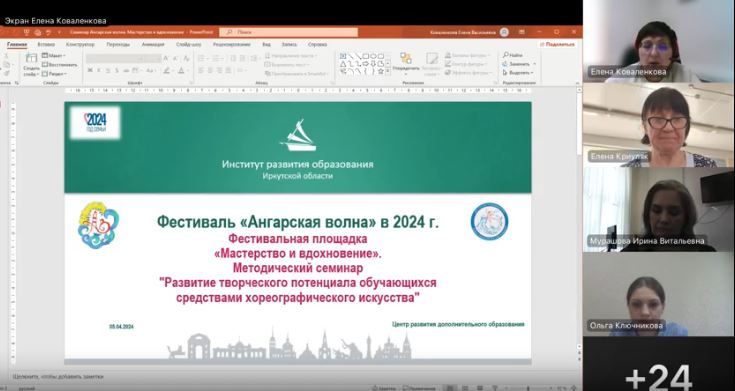Screen dimensions: 735x391
Task: Open the +24 participants tile
Action: tap(658, 364)
